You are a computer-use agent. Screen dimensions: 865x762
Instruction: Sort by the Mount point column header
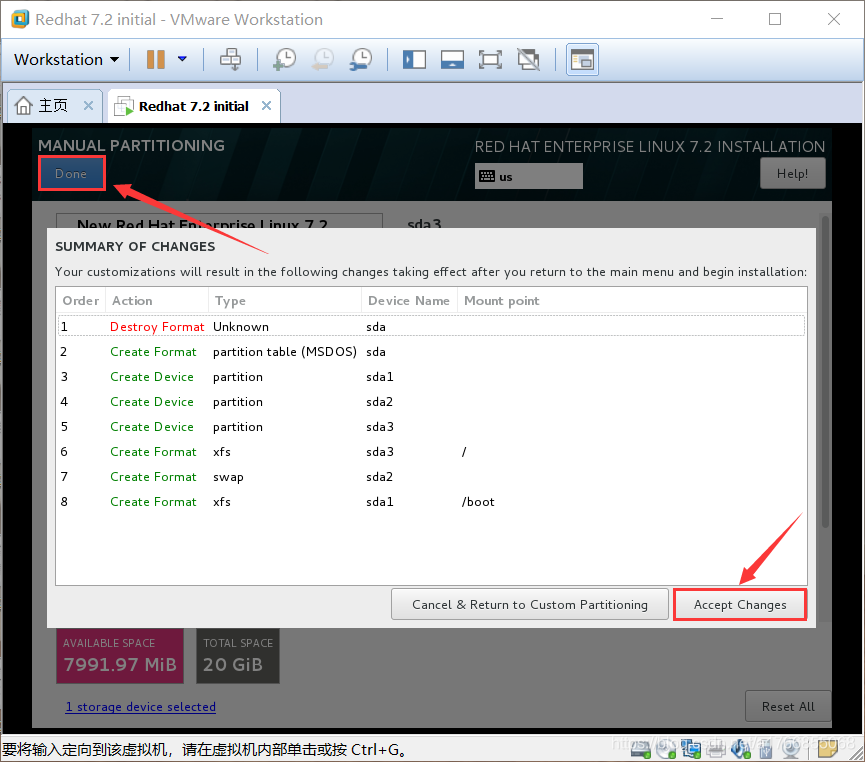[632, 301]
